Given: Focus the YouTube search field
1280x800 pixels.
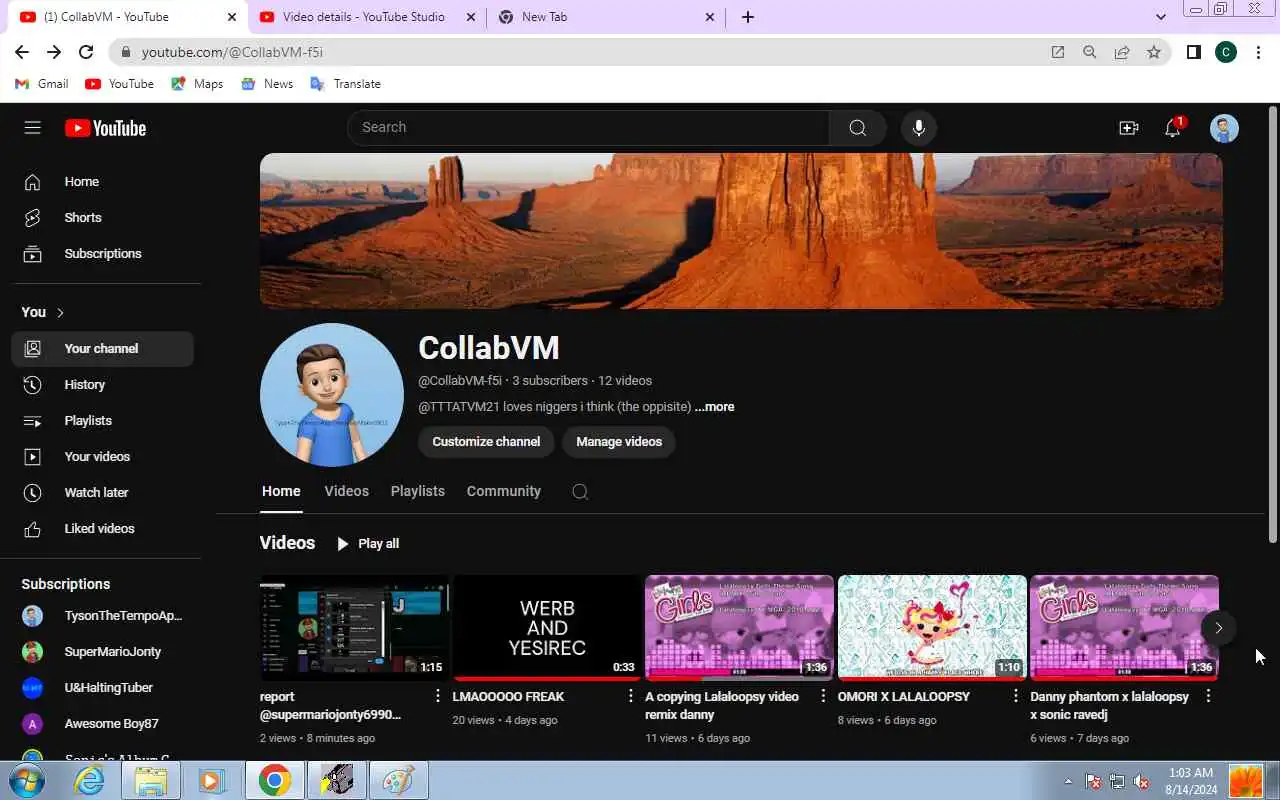Looking at the screenshot, I should pyautogui.click(x=588, y=127).
